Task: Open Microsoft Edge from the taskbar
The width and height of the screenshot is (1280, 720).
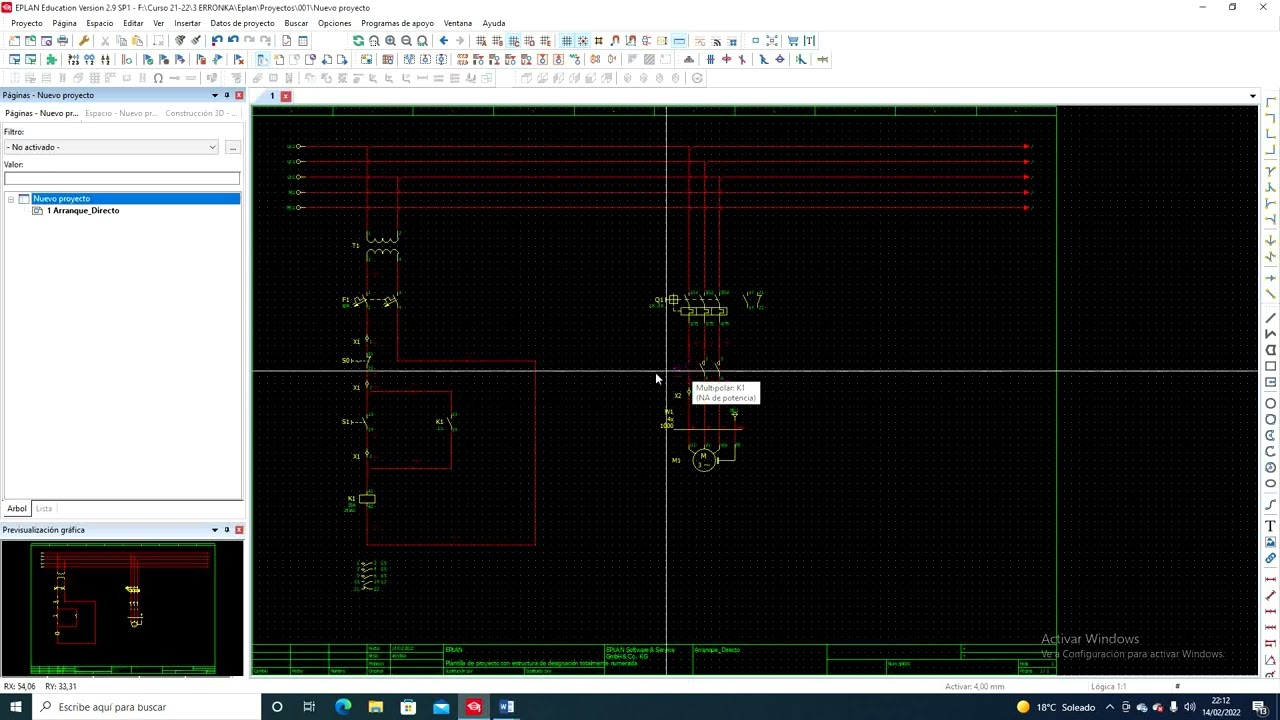Action: (x=343, y=707)
